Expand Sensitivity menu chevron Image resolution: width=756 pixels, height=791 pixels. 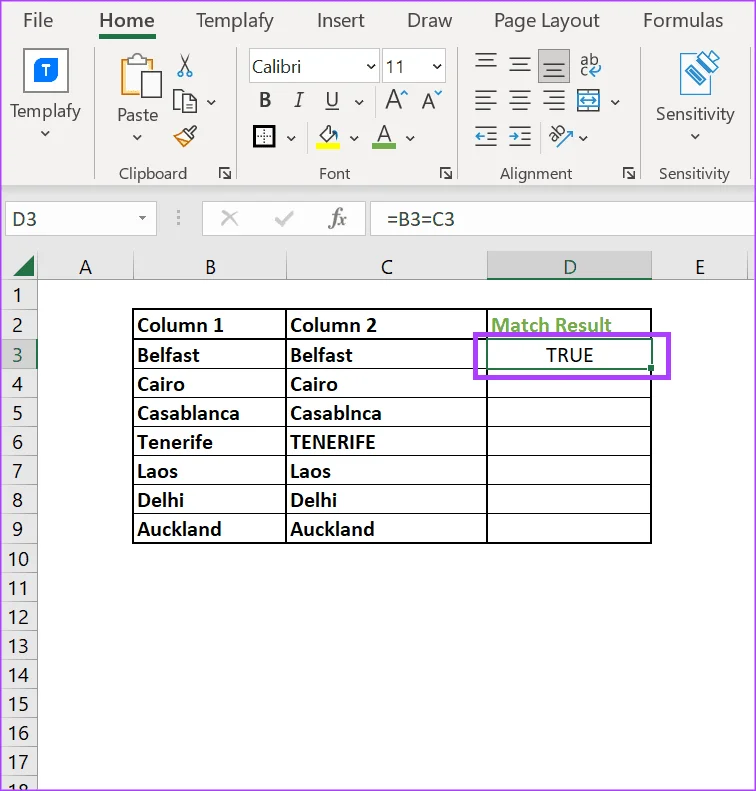point(695,136)
